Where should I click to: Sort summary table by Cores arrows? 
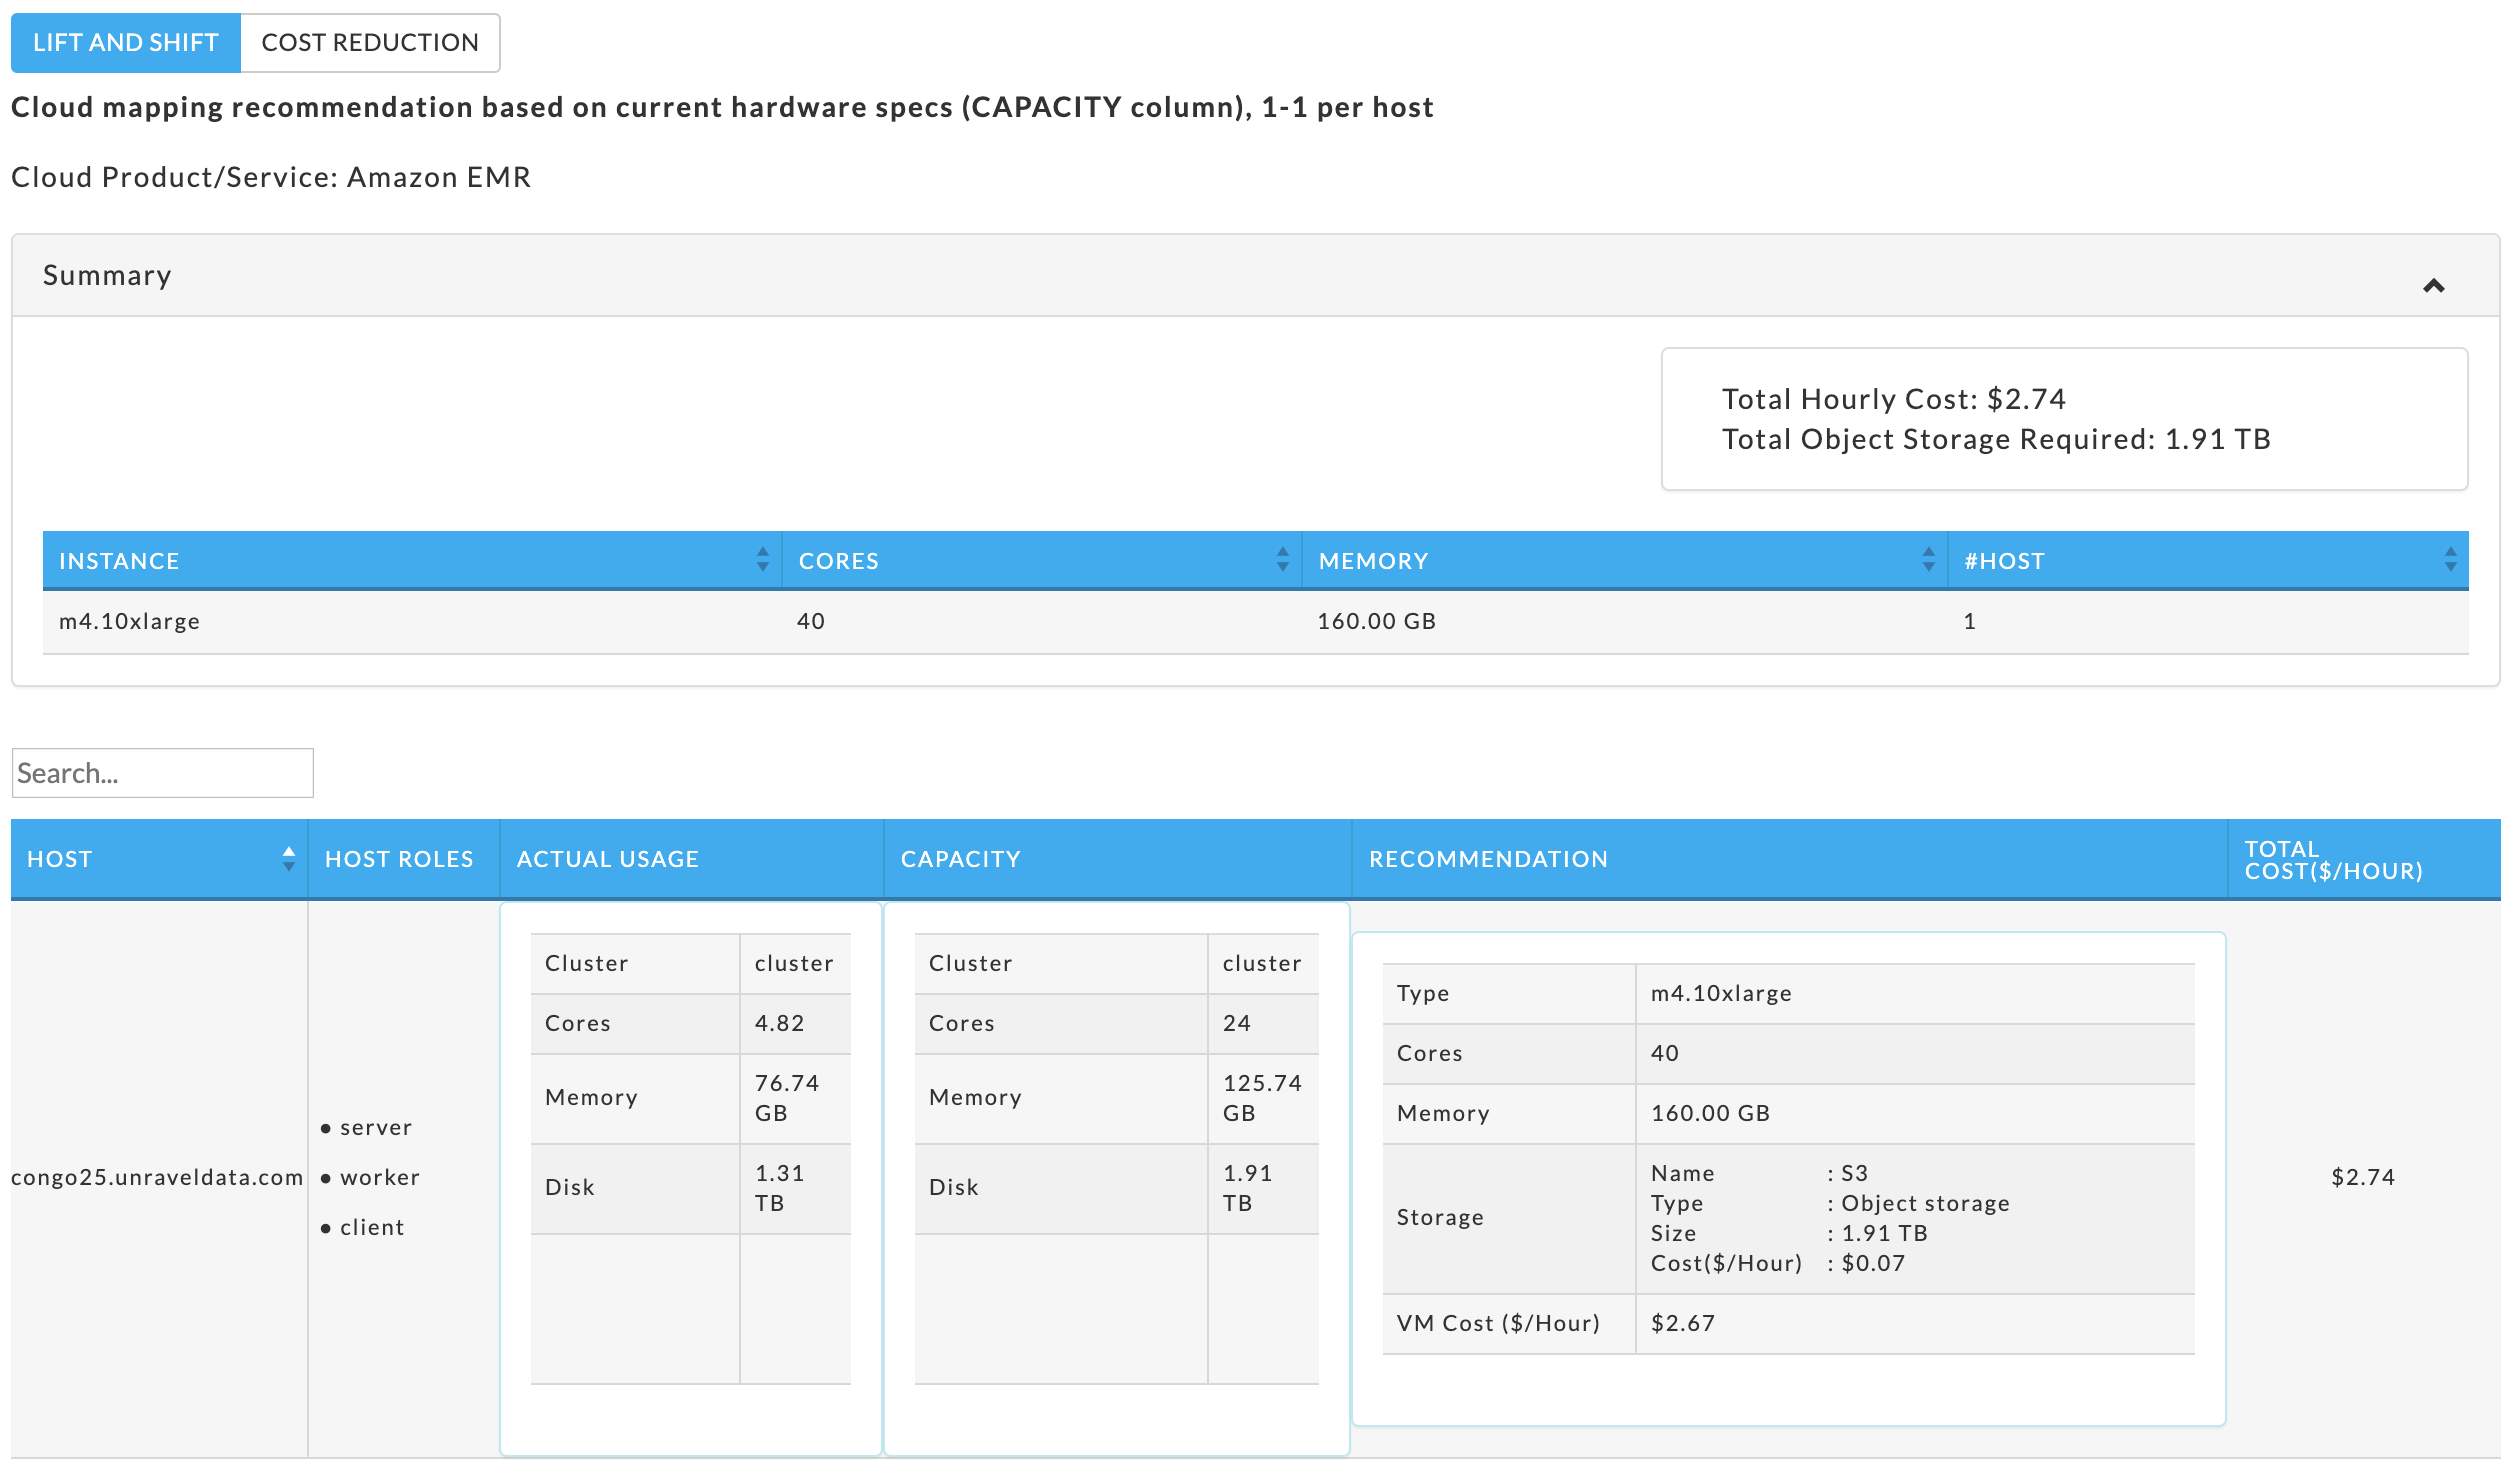tap(1283, 560)
